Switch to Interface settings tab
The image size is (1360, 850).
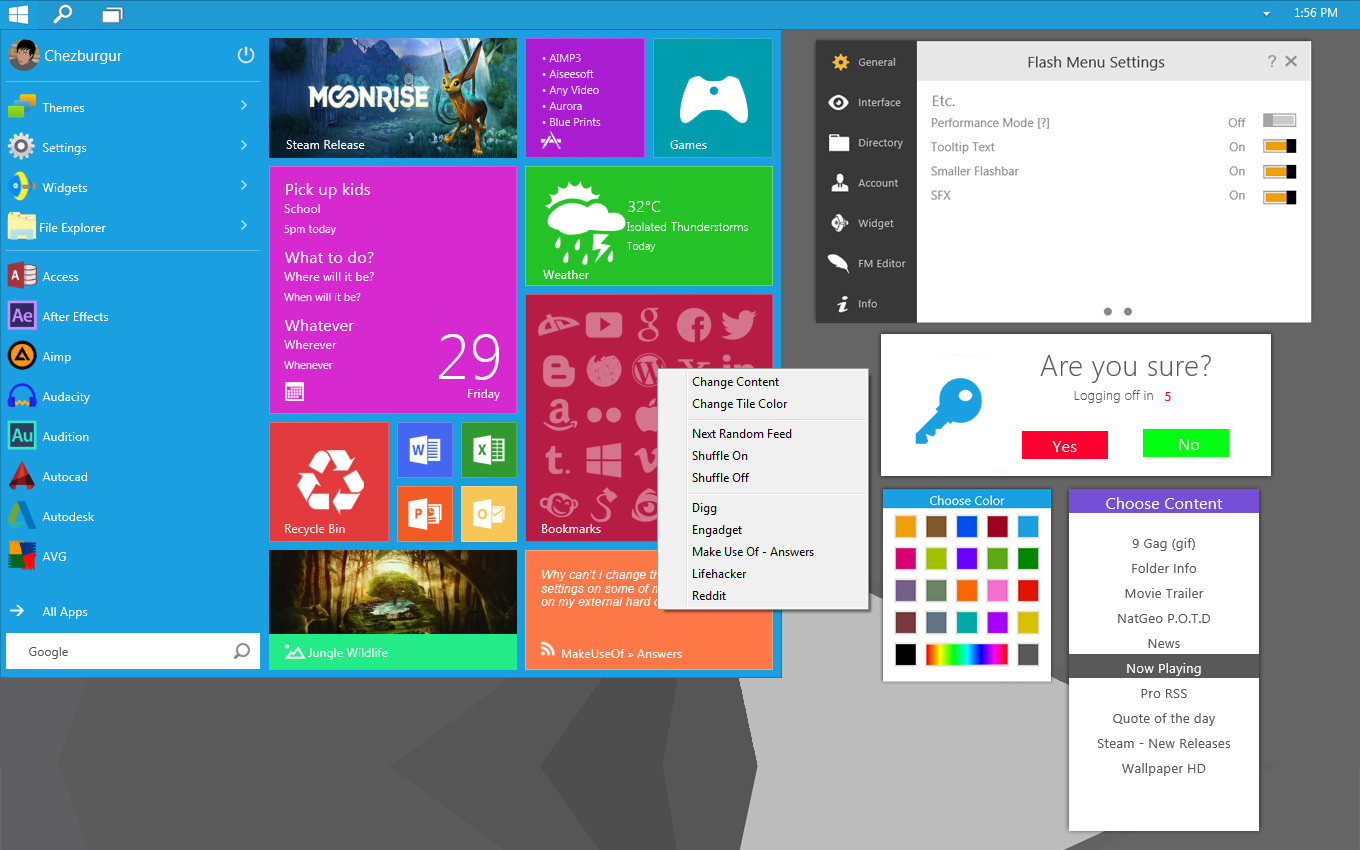coord(866,102)
